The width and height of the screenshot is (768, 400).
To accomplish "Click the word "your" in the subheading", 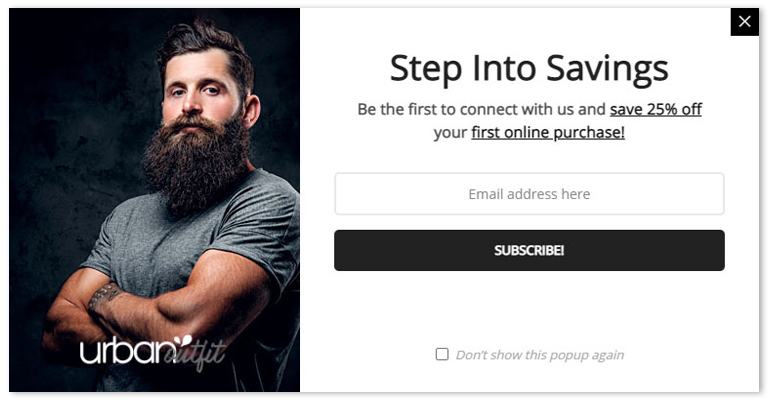I will (450, 132).
